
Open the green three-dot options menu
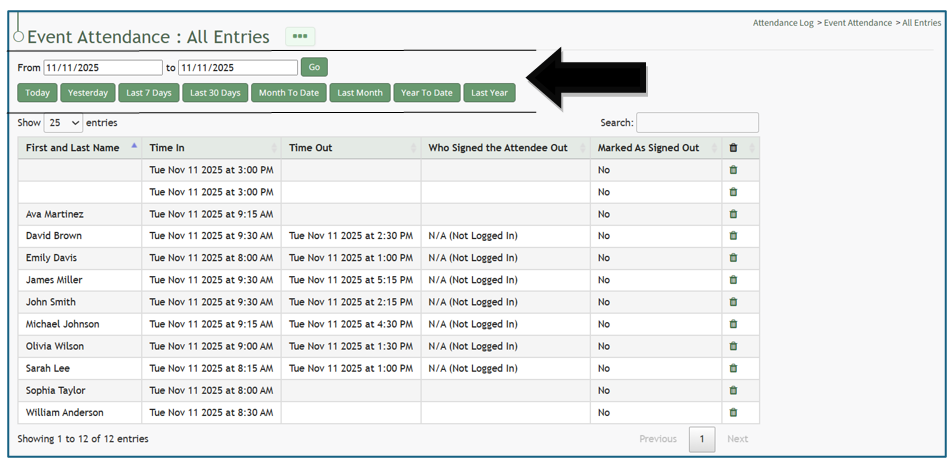pos(300,37)
